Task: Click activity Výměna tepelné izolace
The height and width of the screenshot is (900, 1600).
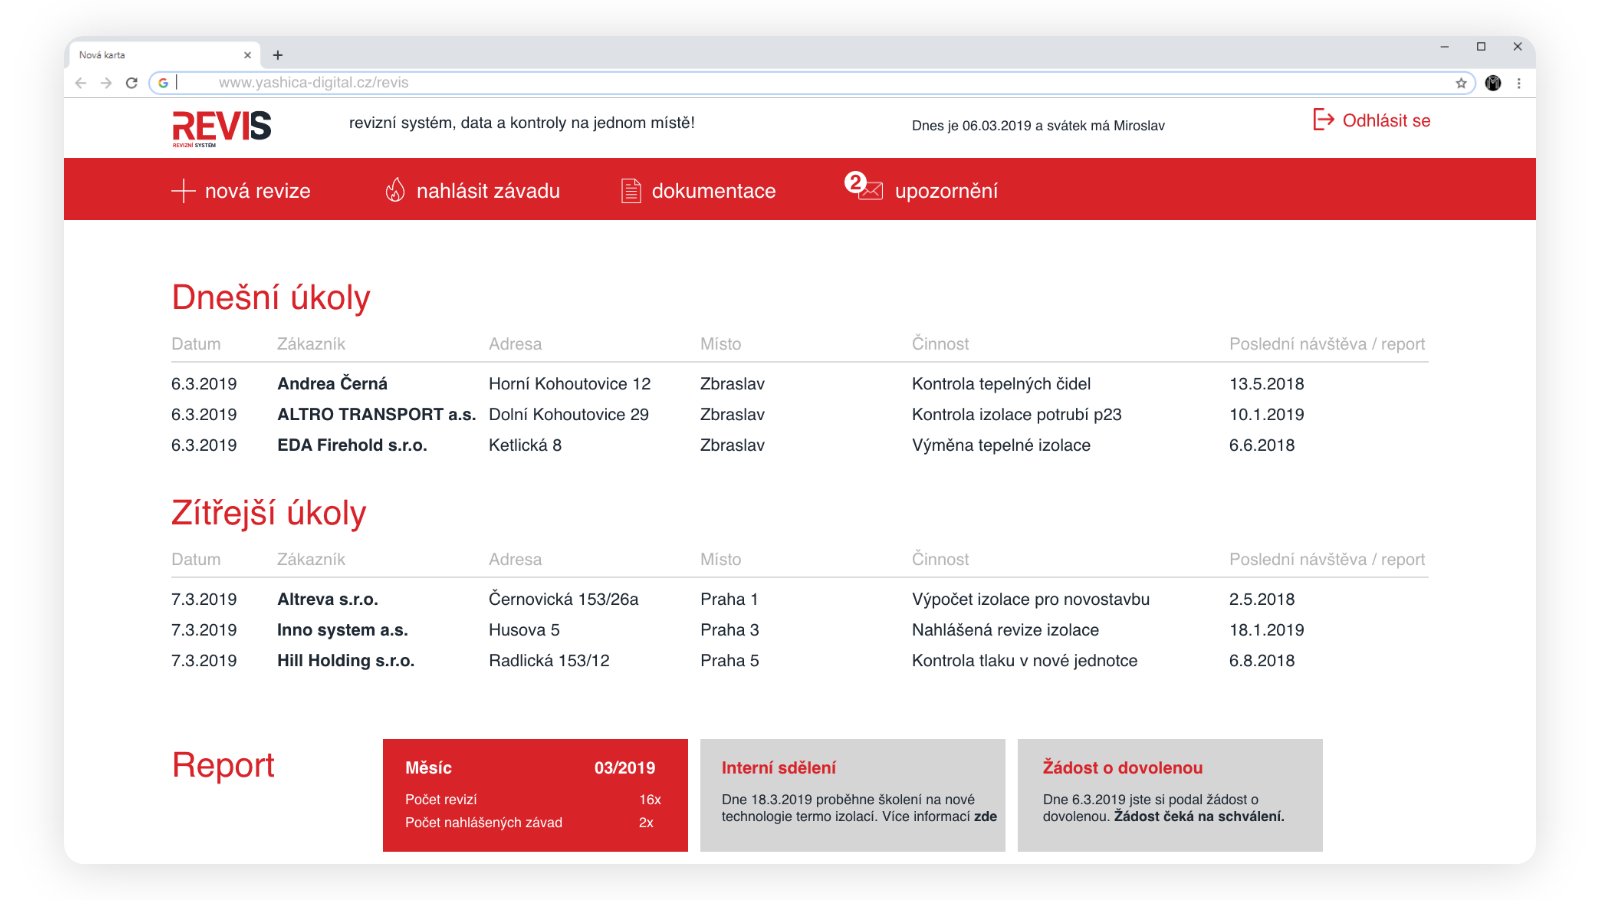Action: pyautogui.click(x=1001, y=445)
